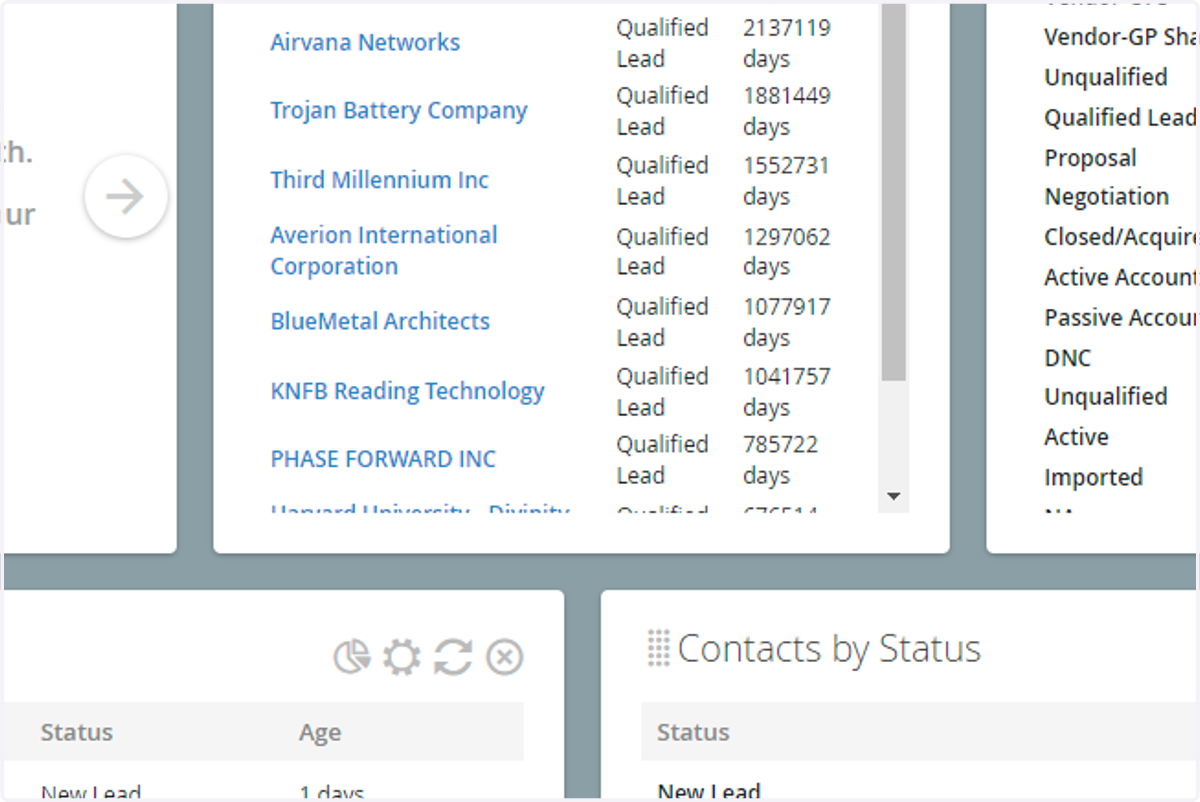The width and height of the screenshot is (1200, 802).
Task: Open dashlet settings gear icon
Action: coord(402,657)
